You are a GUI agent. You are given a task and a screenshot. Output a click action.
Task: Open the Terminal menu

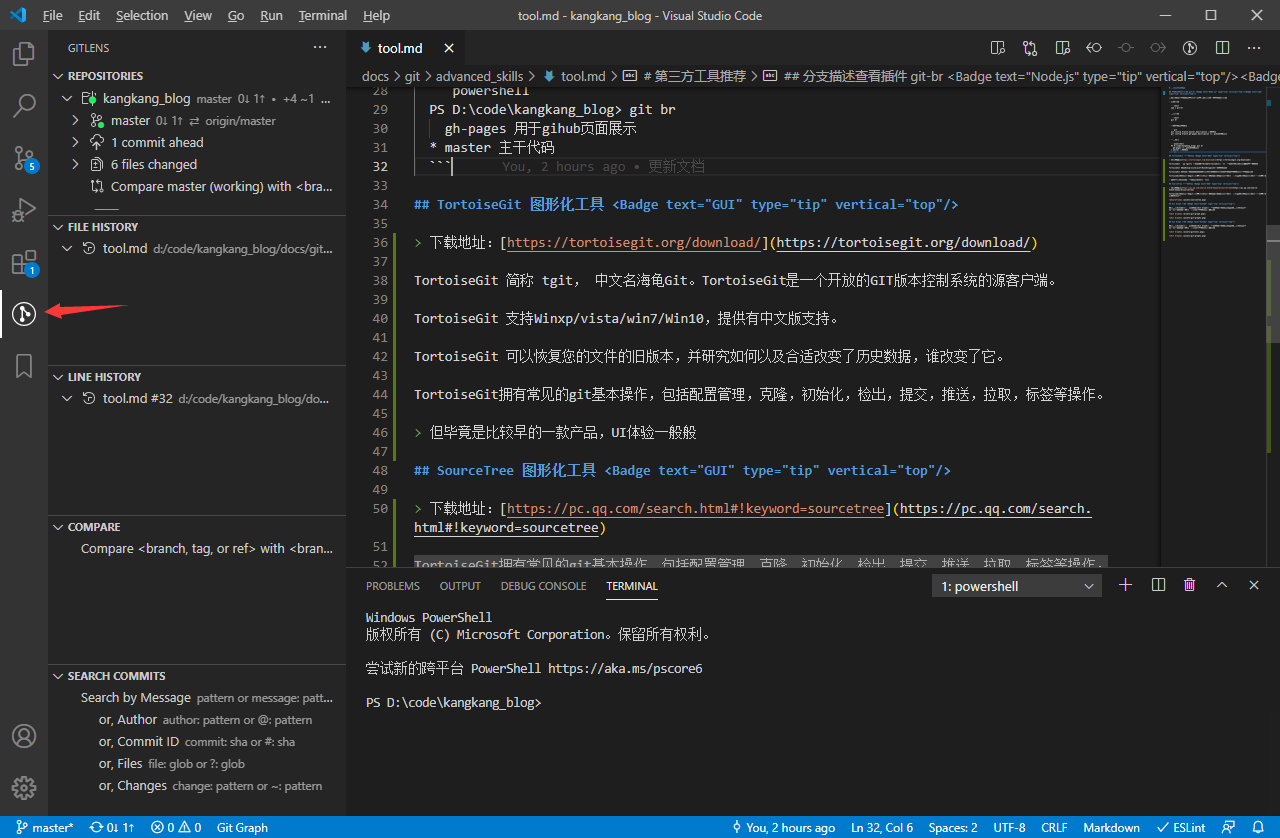(x=323, y=15)
